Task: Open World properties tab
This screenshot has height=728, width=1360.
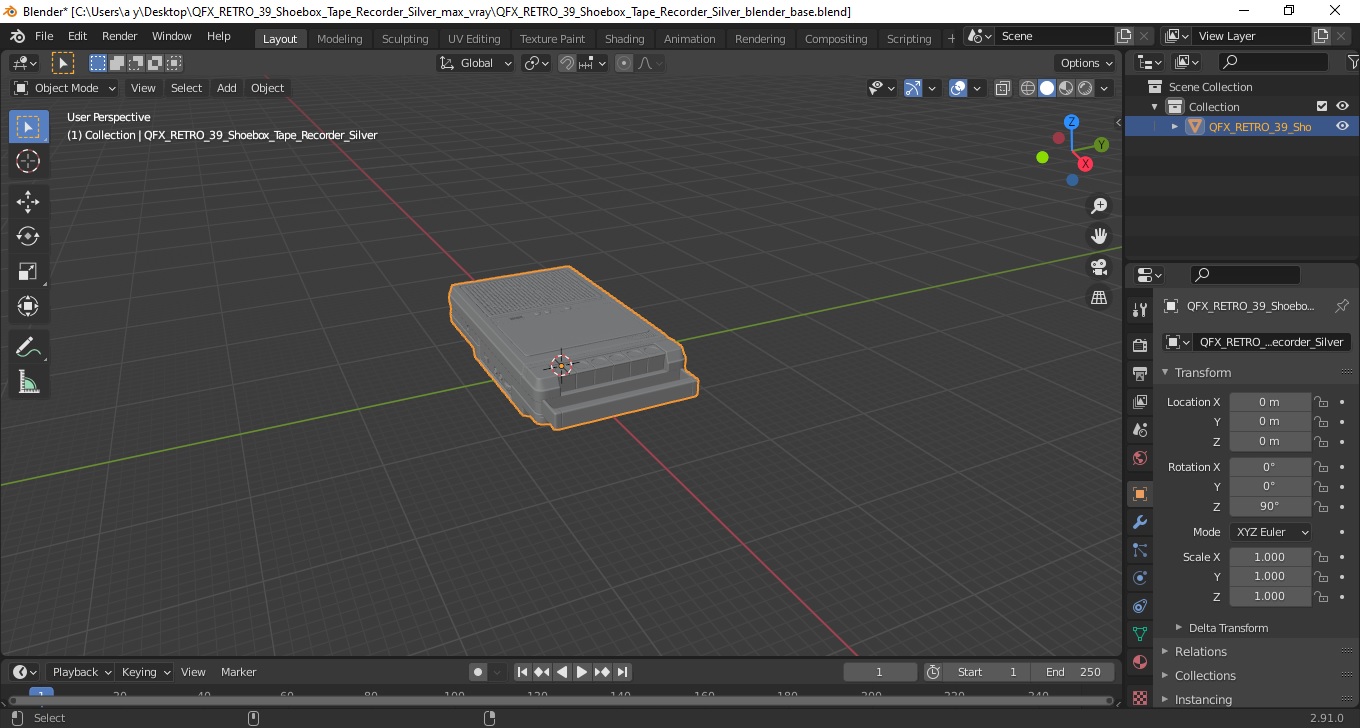Action: point(1139,457)
